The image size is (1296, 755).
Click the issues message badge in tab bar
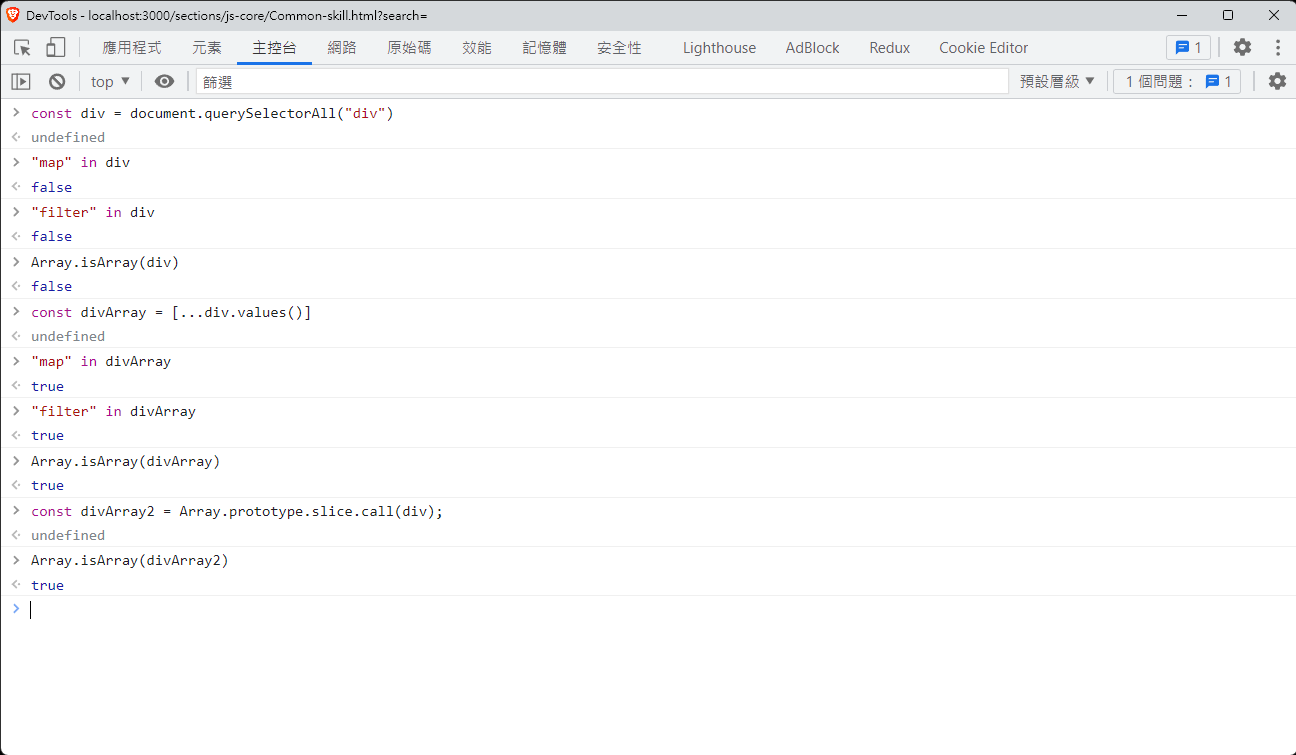pos(1188,47)
